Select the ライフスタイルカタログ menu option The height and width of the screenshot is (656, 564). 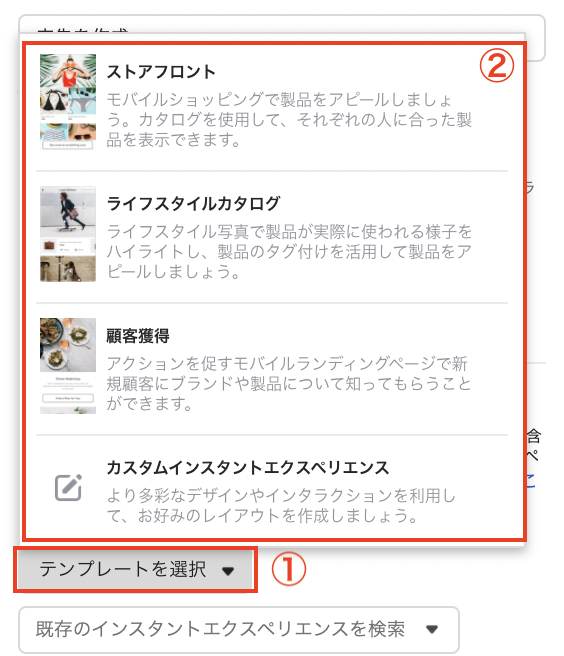tap(272, 237)
